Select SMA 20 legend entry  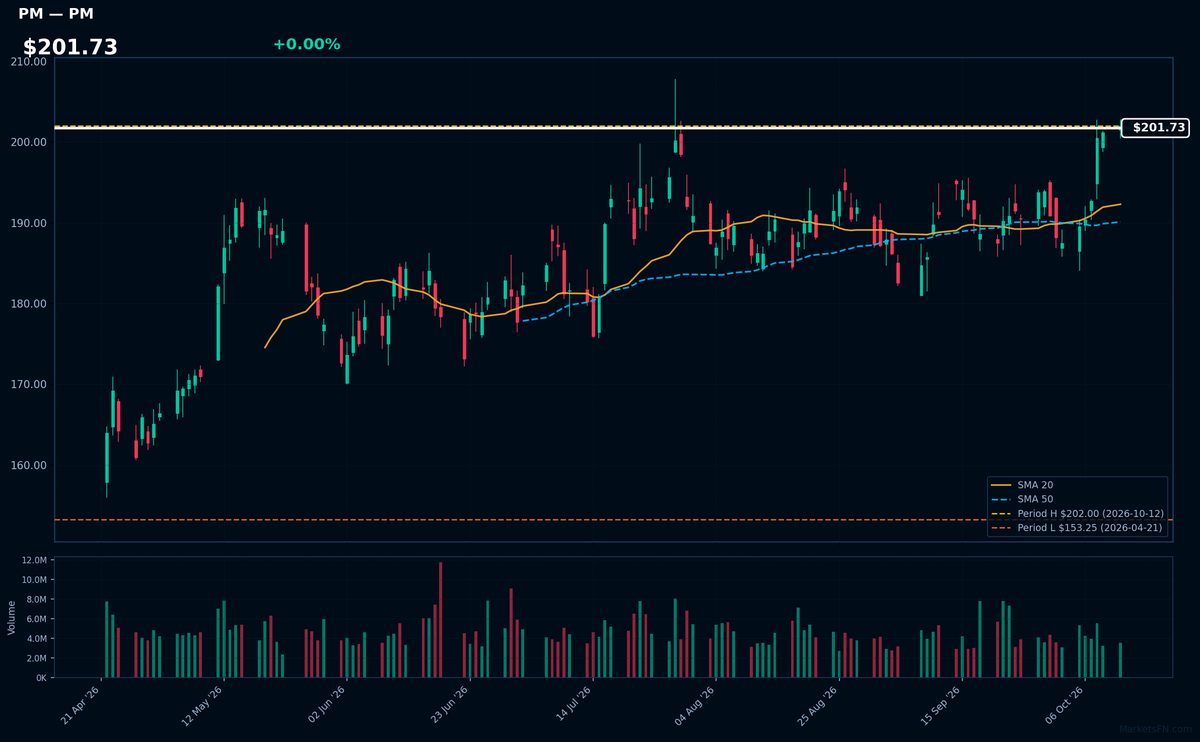pyautogui.click(x=1035, y=485)
